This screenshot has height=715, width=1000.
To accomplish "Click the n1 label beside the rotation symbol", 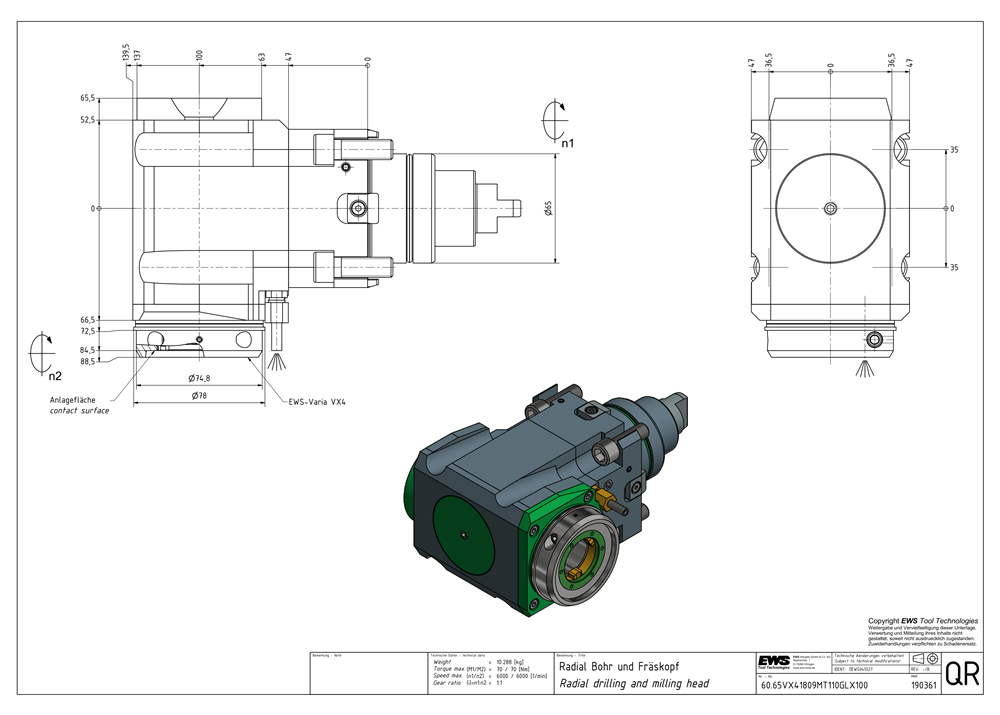I will click(568, 144).
